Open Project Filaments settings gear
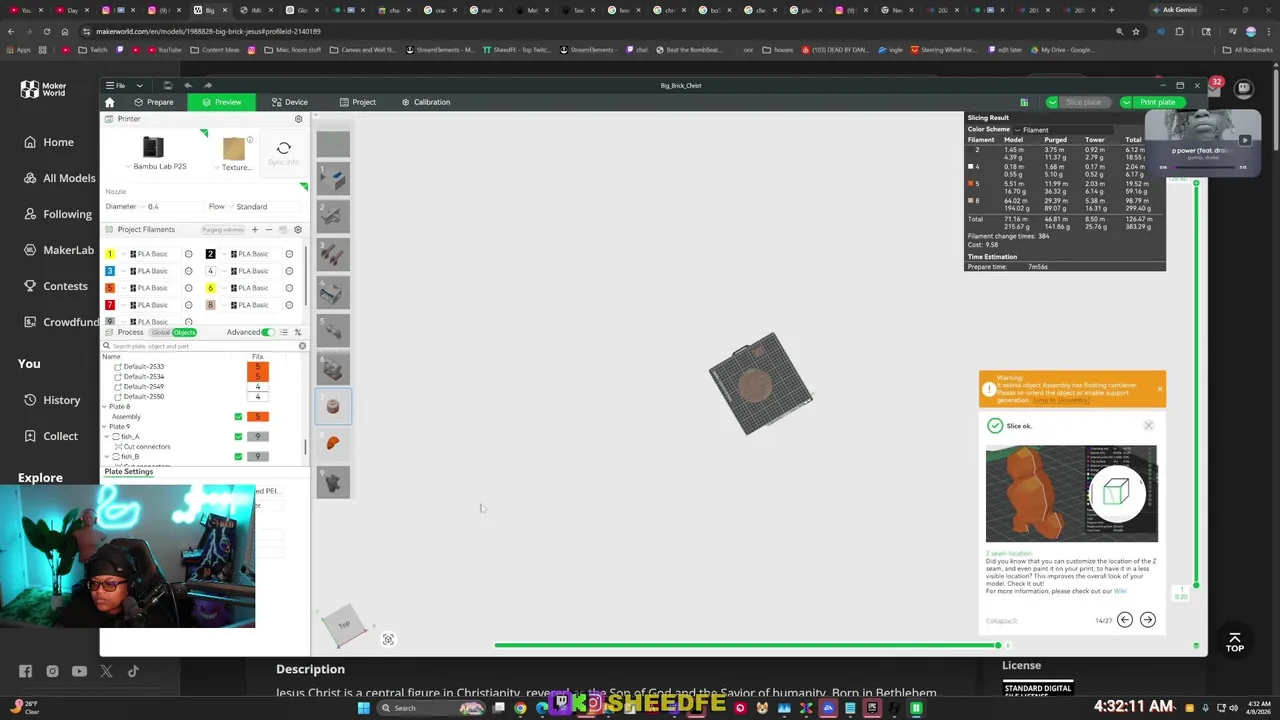This screenshot has height=720, width=1280. pyautogui.click(x=297, y=230)
